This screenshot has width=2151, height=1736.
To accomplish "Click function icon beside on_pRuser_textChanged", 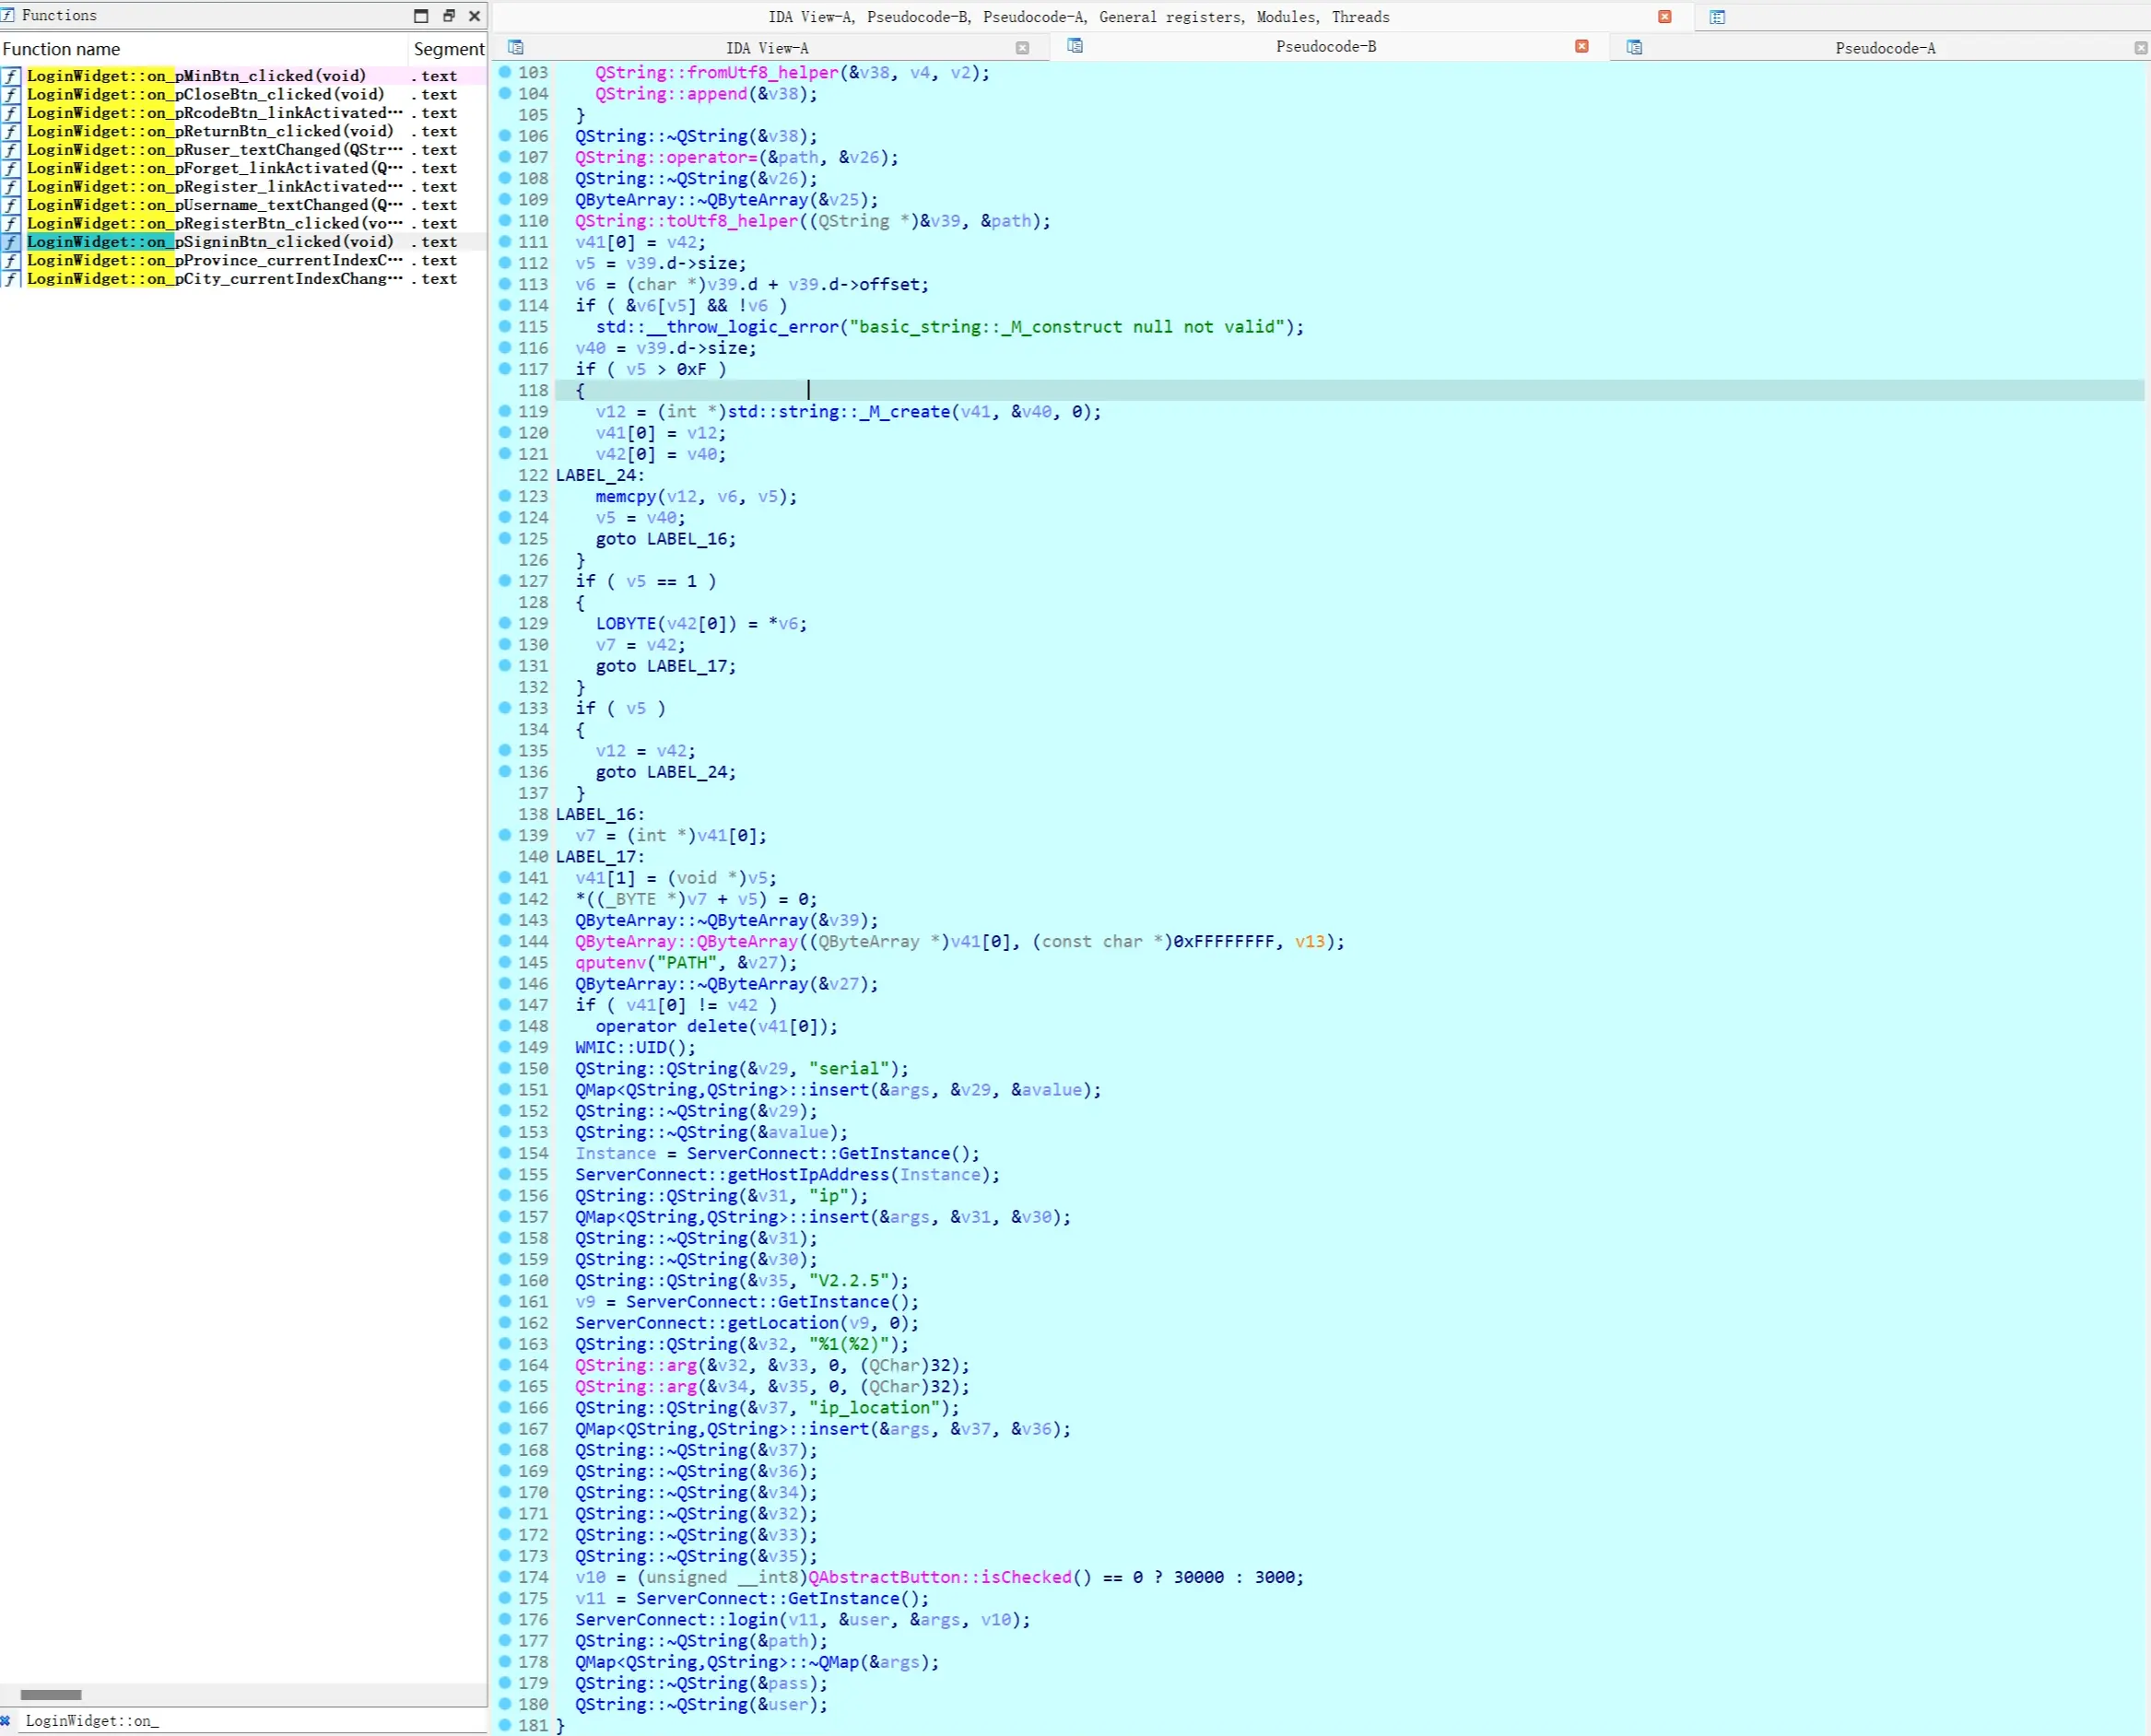I will 11,150.
